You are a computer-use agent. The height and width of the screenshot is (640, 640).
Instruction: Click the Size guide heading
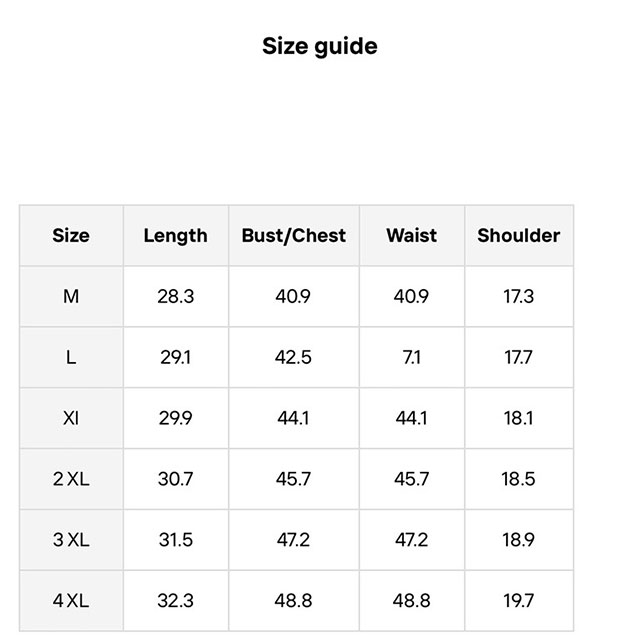point(319,46)
